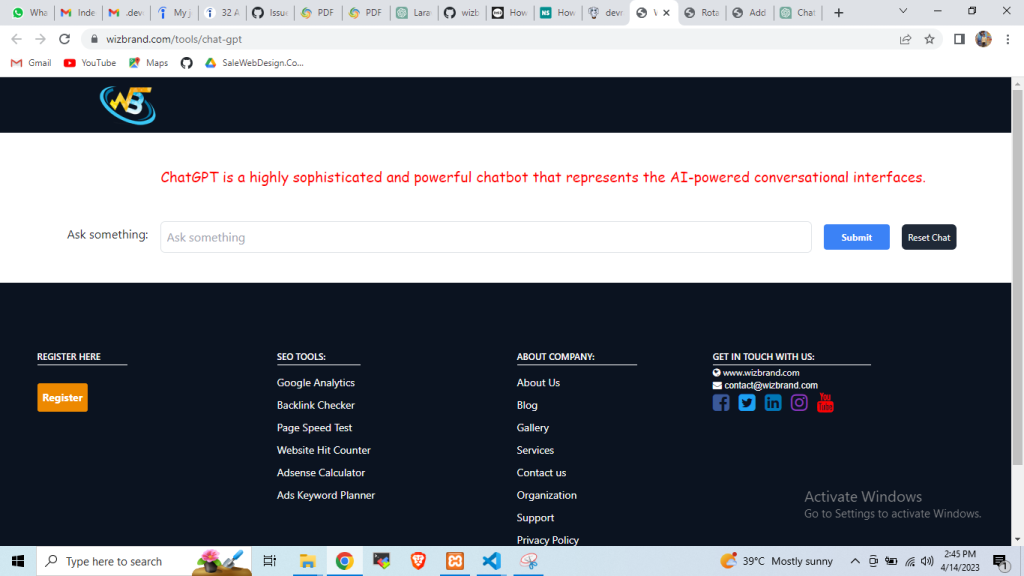Open the Facebook social icon
Image resolution: width=1024 pixels, height=576 pixels.
[721, 403]
